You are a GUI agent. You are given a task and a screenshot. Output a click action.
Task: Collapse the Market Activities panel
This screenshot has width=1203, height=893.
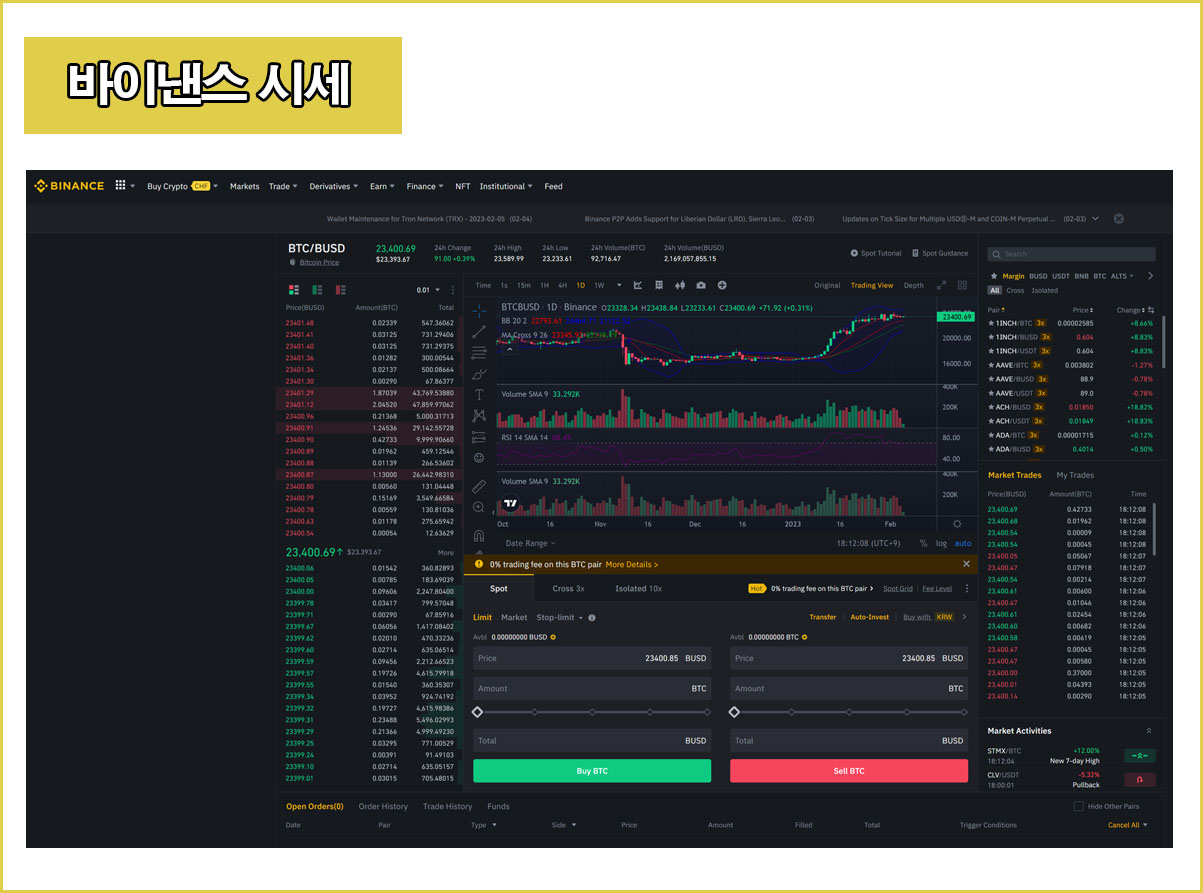point(1148,731)
